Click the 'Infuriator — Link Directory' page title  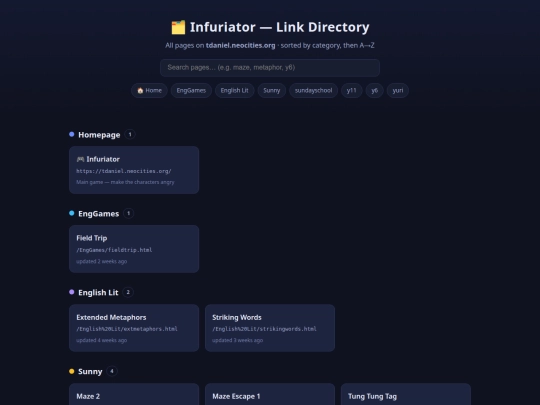pos(280,27)
